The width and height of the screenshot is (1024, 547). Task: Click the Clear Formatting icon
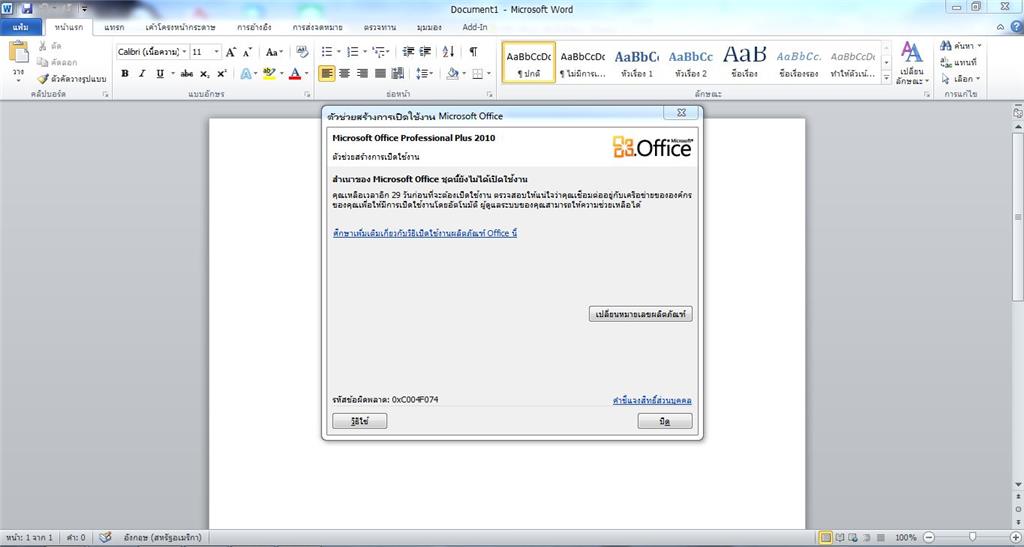(302, 52)
